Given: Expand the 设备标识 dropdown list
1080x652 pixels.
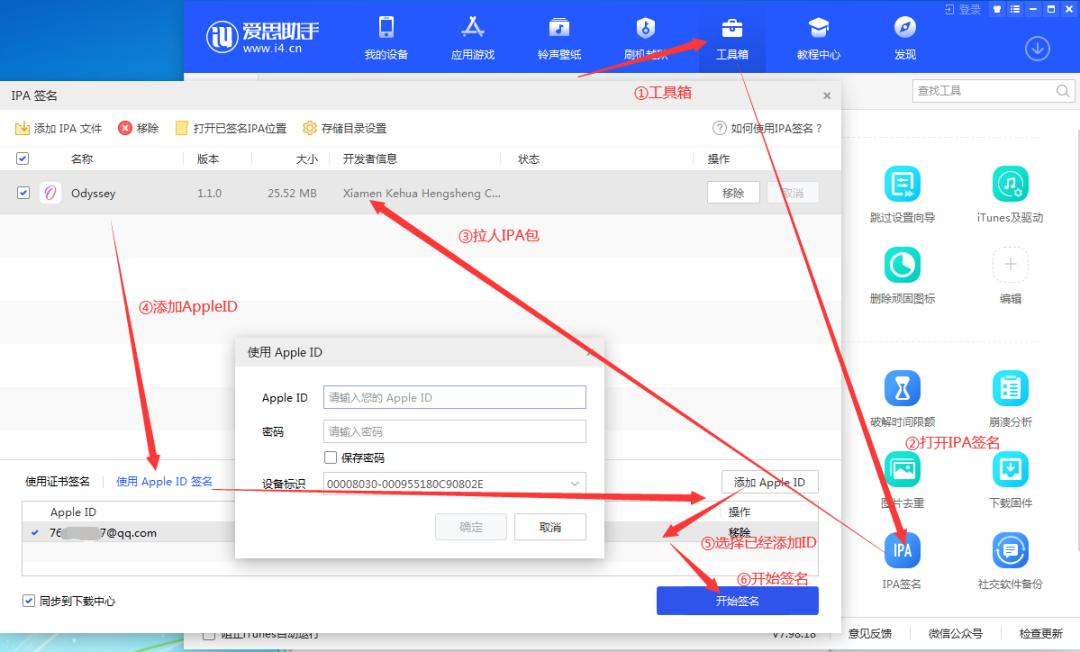Looking at the screenshot, I should click(x=575, y=484).
